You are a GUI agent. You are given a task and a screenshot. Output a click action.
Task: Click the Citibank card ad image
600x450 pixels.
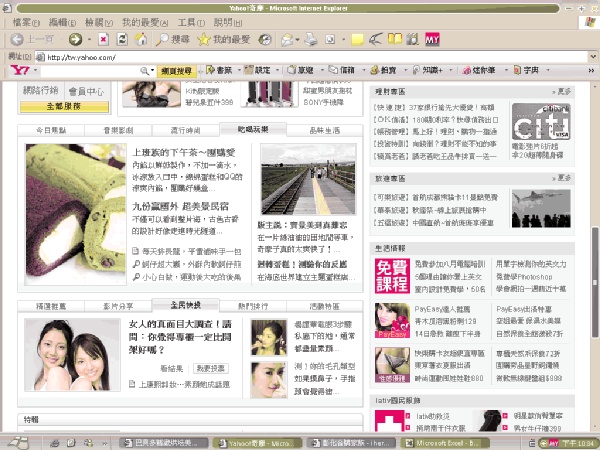[541, 122]
